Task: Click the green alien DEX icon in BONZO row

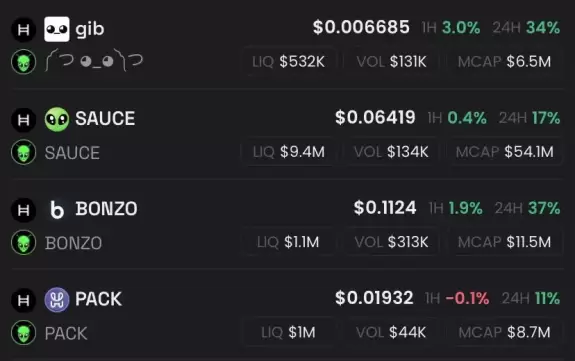Action: point(23,242)
